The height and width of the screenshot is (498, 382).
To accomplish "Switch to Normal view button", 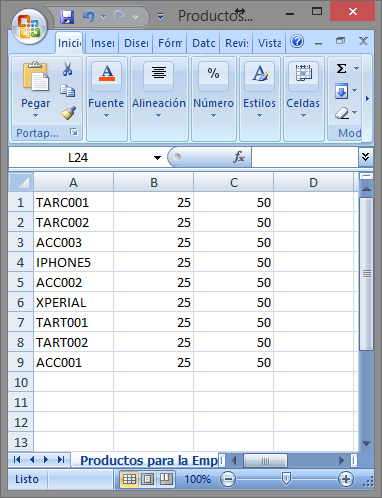I will [x=129, y=479].
